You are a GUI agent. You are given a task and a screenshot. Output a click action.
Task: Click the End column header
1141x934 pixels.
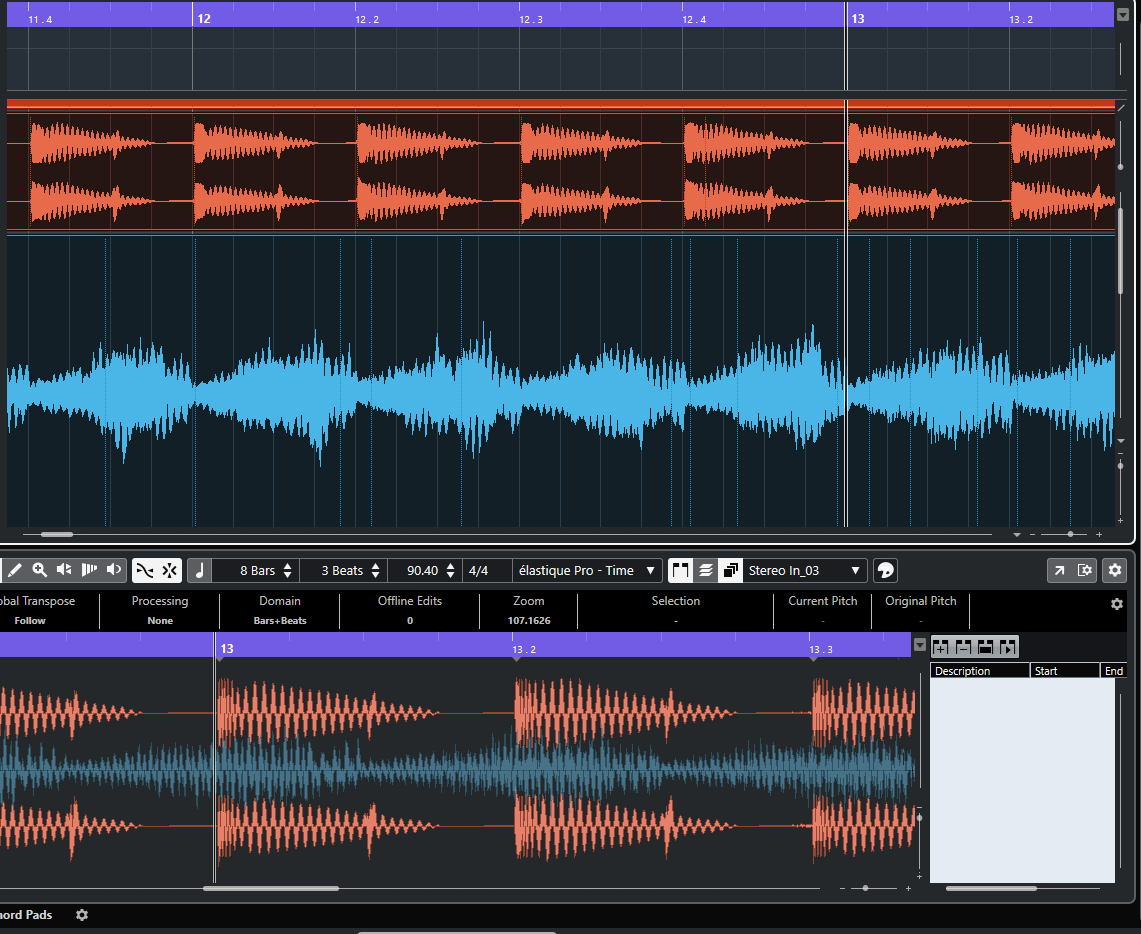point(1113,671)
